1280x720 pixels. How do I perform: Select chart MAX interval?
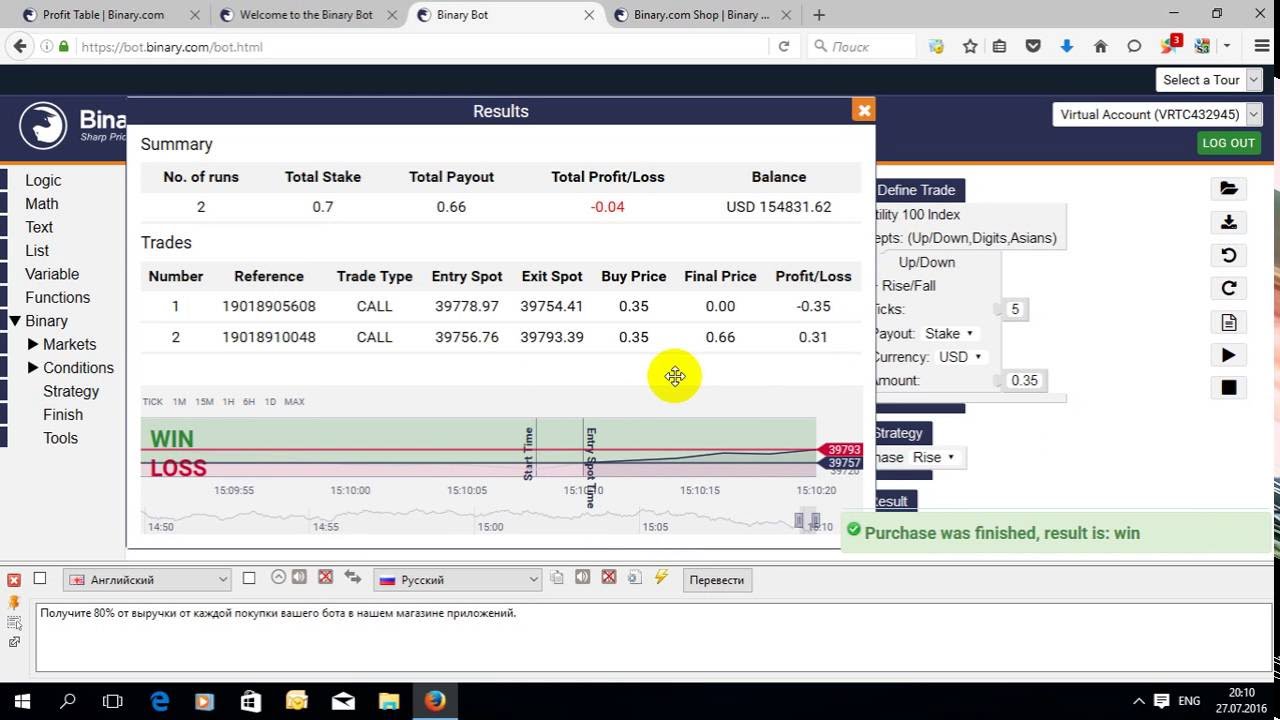pyautogui.click(x=294, y=402)
